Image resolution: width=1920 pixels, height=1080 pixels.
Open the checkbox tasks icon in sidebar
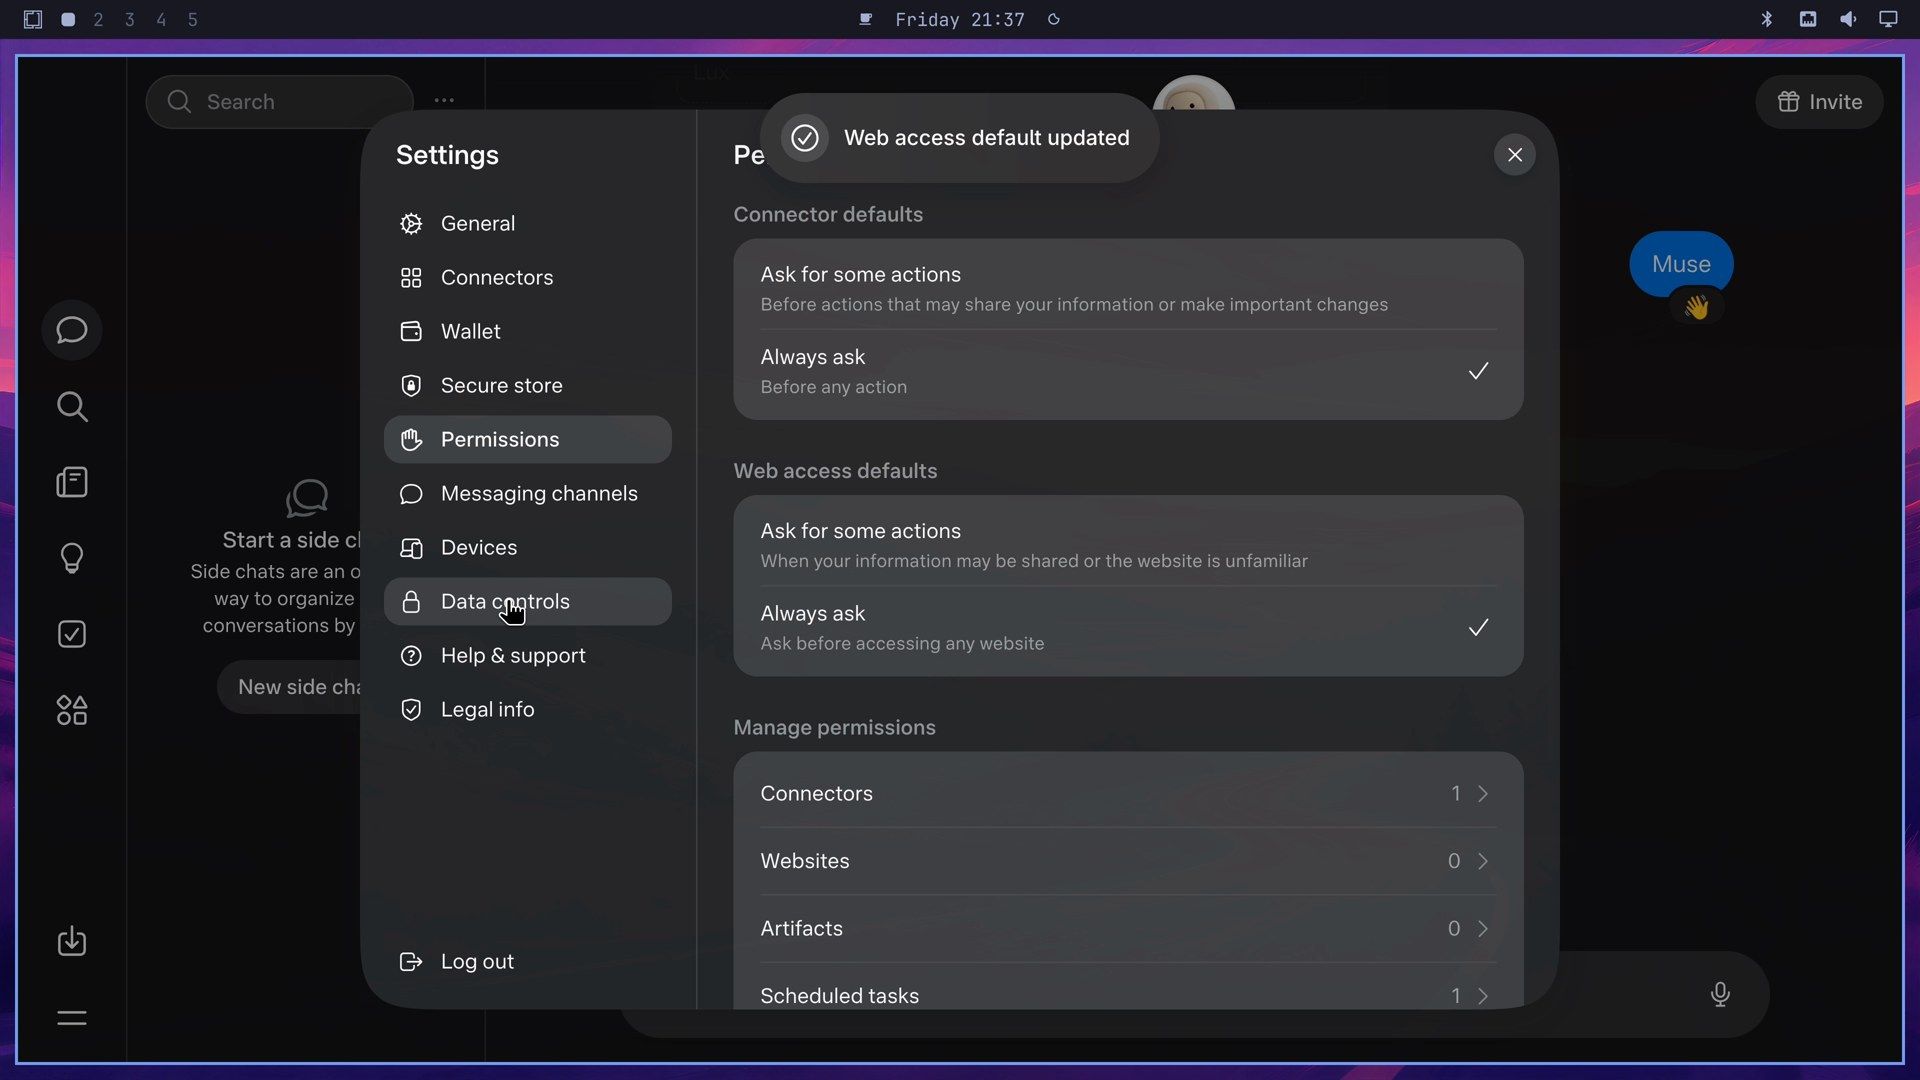point(72,634)
